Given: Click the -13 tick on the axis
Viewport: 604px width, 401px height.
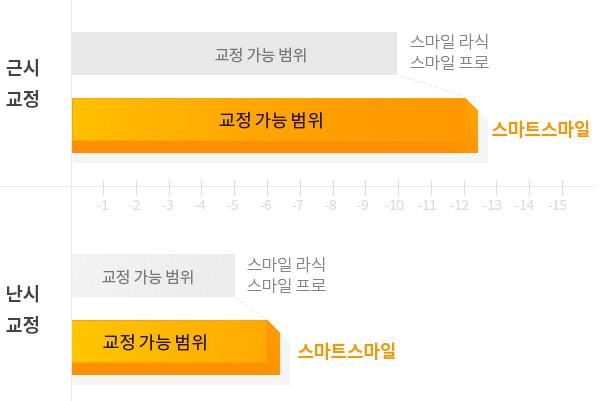Looking at the screenshot, I should 492,205.
